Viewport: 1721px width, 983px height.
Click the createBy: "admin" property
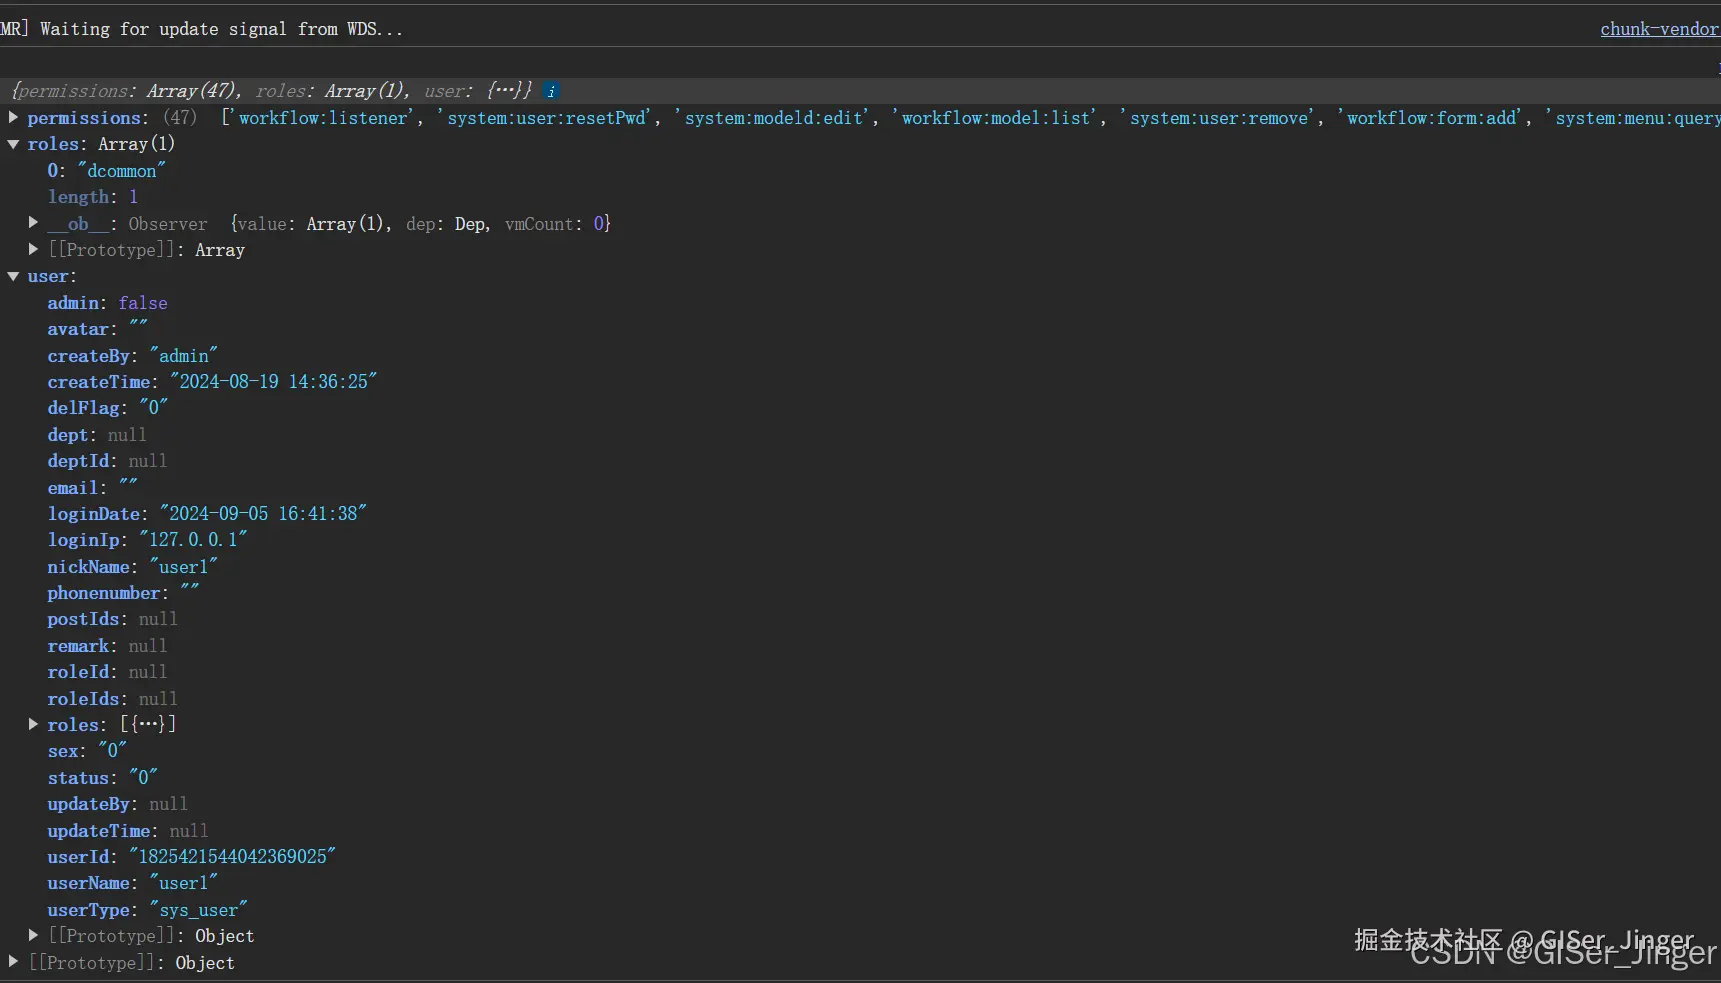click(x=133, y=356)
